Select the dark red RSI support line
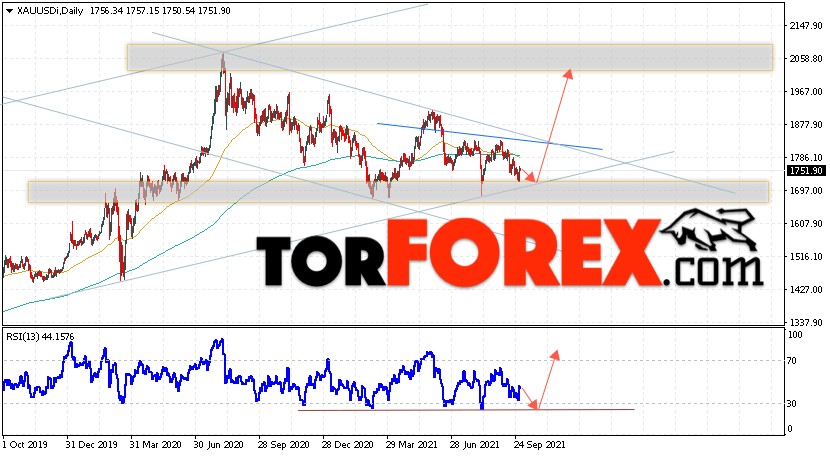 [x=466, y=409]
